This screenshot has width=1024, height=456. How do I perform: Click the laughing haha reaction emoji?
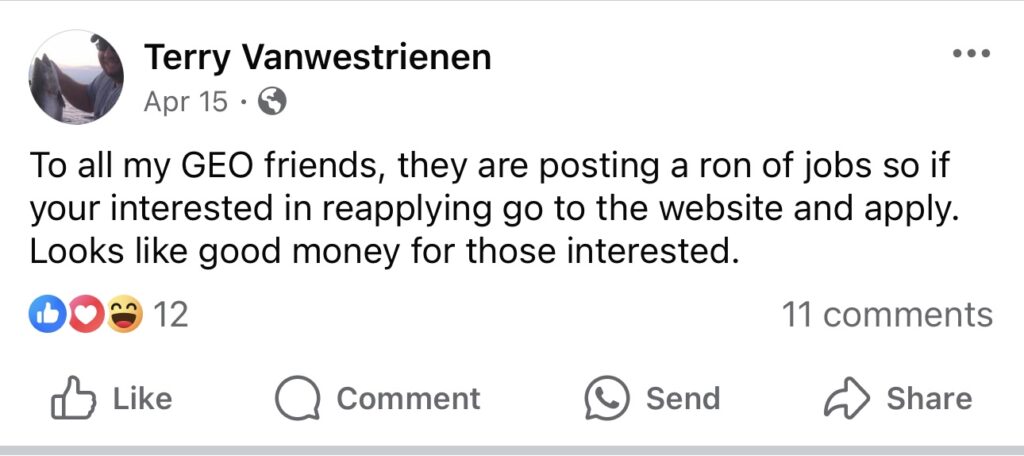click(124, 315)
